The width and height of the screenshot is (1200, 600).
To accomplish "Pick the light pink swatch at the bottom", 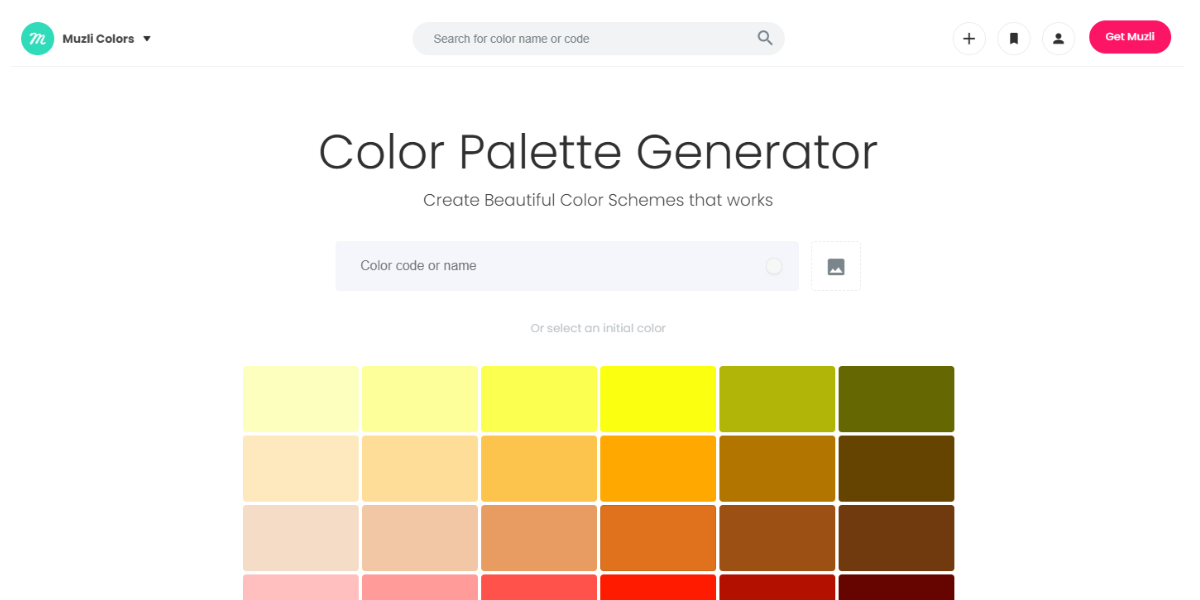I will [x=300, y=588].
